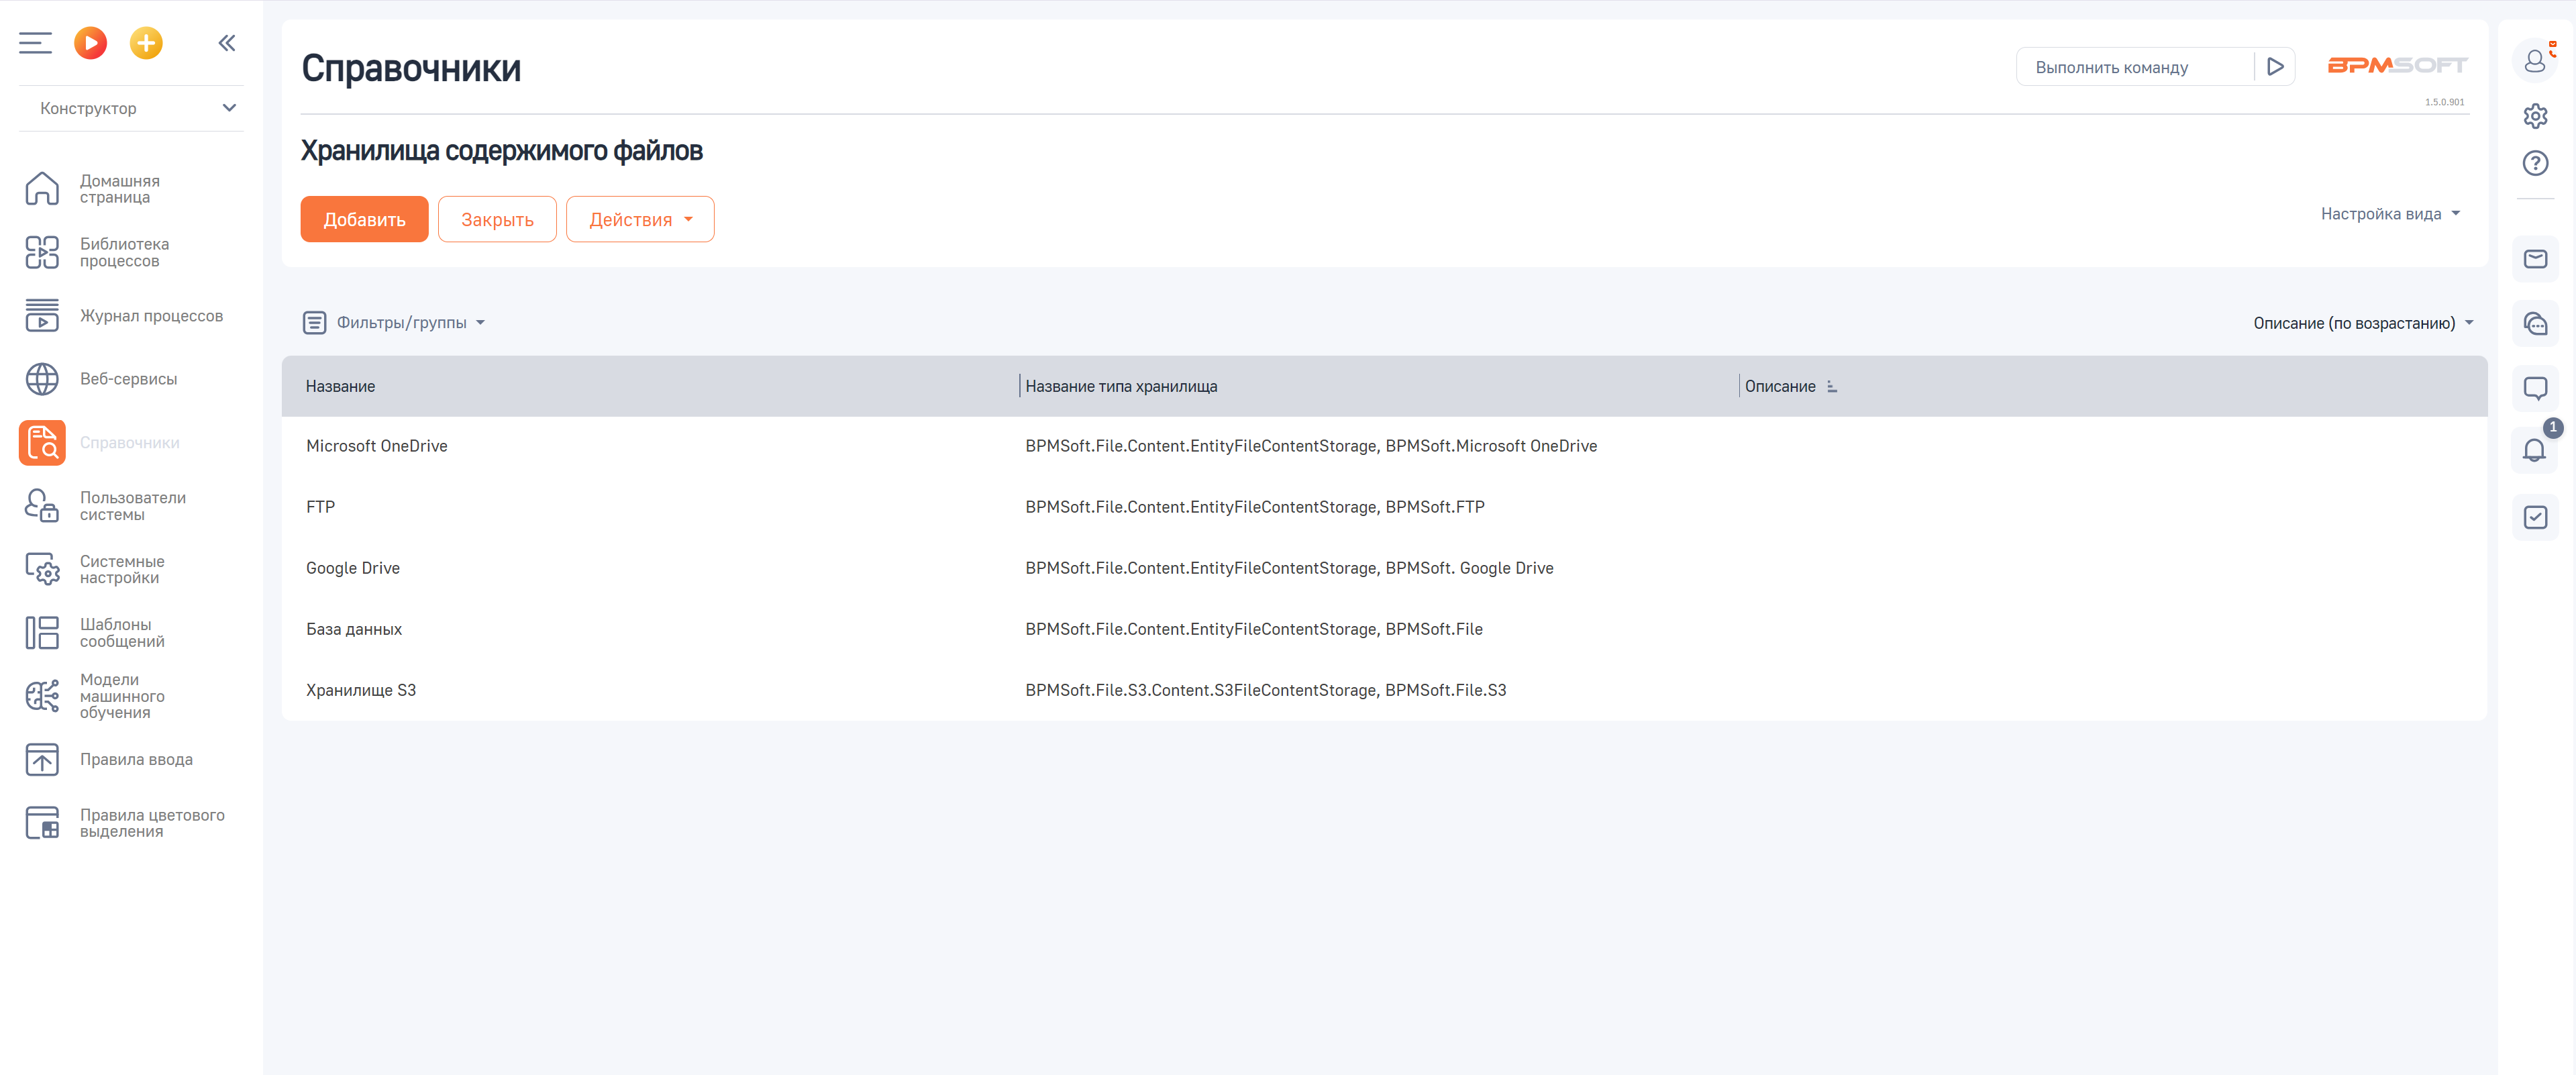Click the Закрыть button
The image size is (2576, 1075).
497,220
